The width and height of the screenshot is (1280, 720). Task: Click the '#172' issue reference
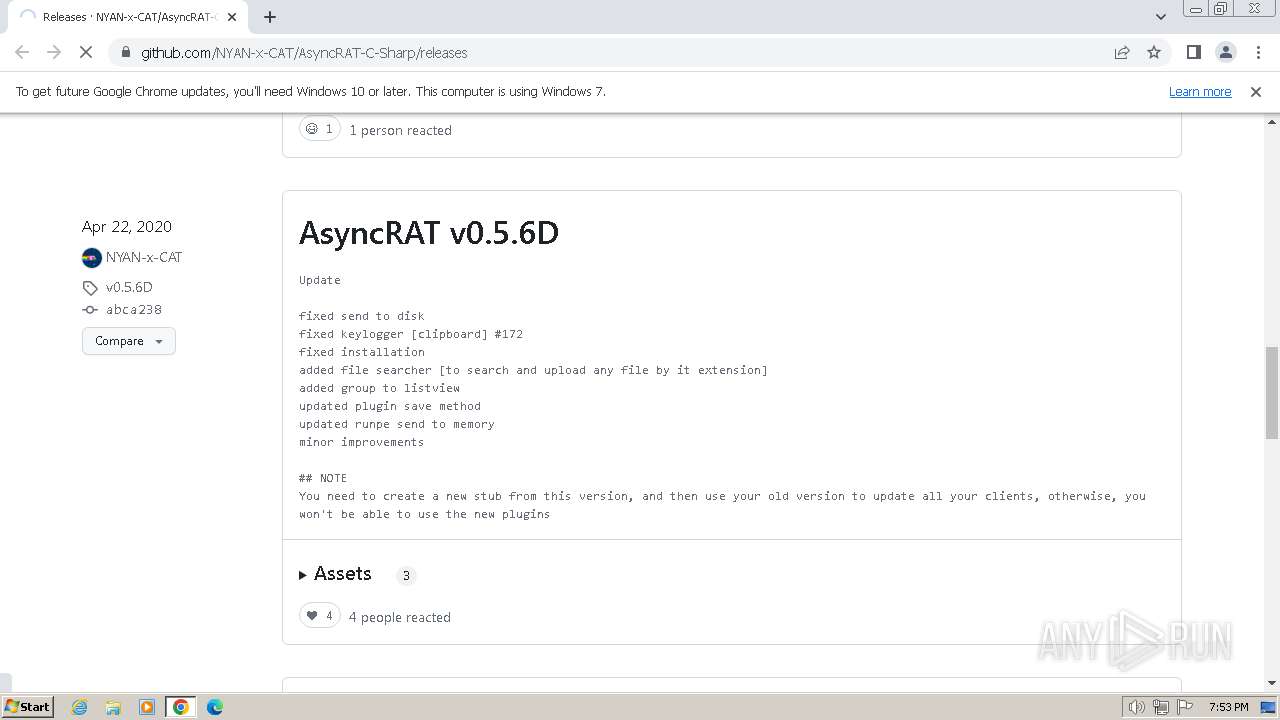tap(509, 334)
